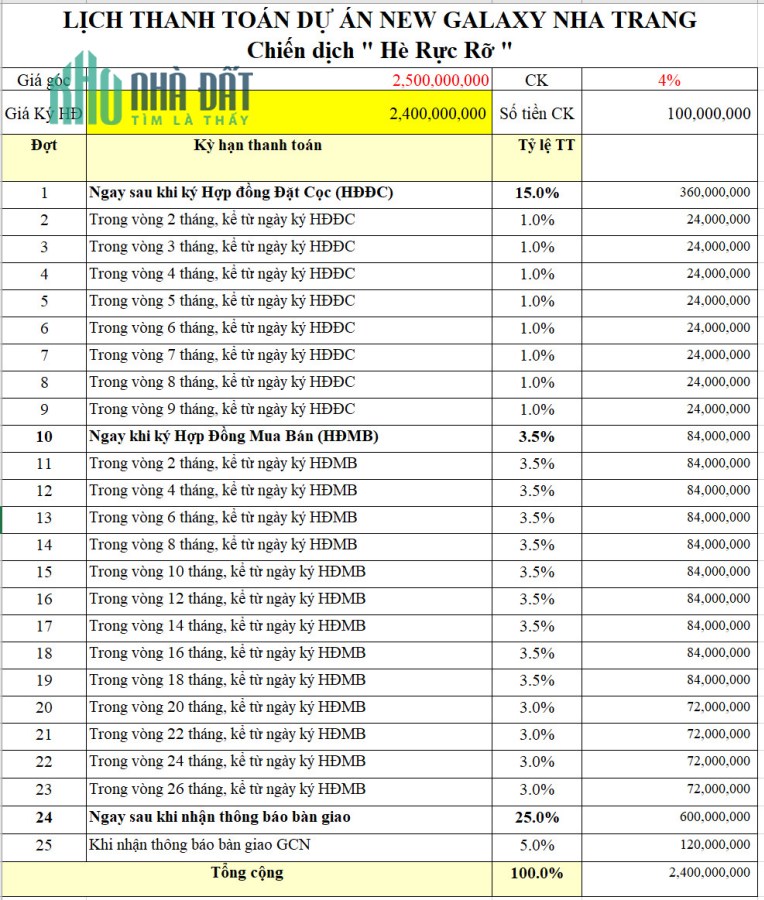Image resolution: width=764 pixels, height=900 pixels.
Task: Click Trong vòng 20 tháng, kể từ ngày ký HĐMB
Action: [x=227, y=707]
